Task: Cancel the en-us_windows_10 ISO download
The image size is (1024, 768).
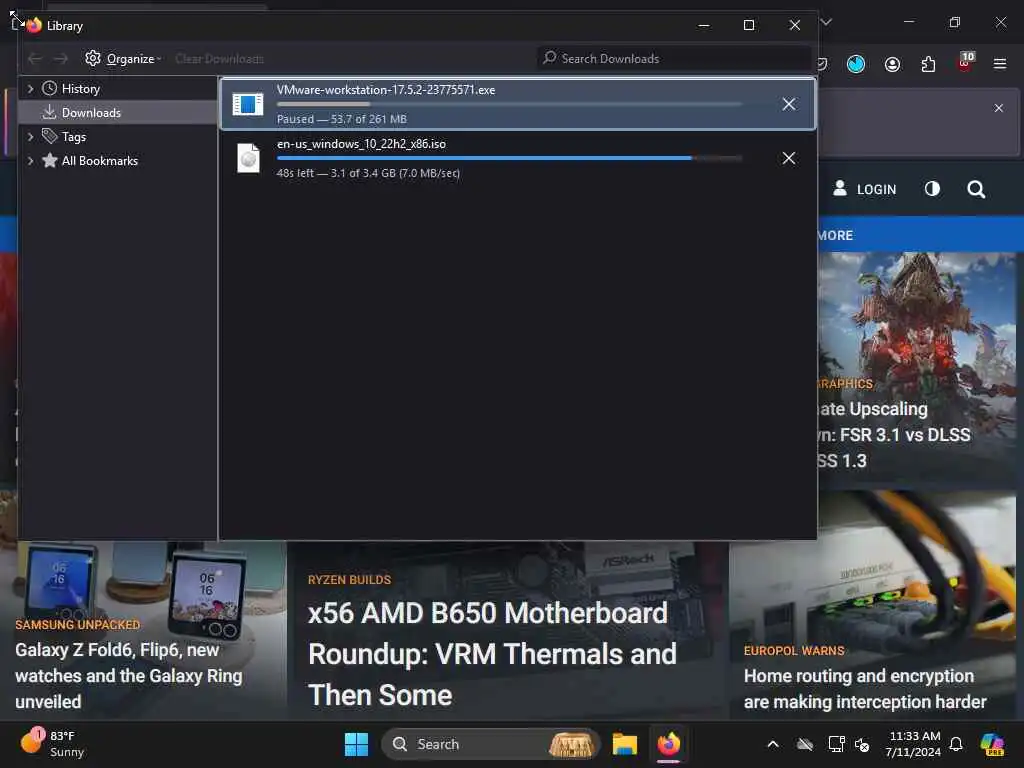Action: coord(789,158)
